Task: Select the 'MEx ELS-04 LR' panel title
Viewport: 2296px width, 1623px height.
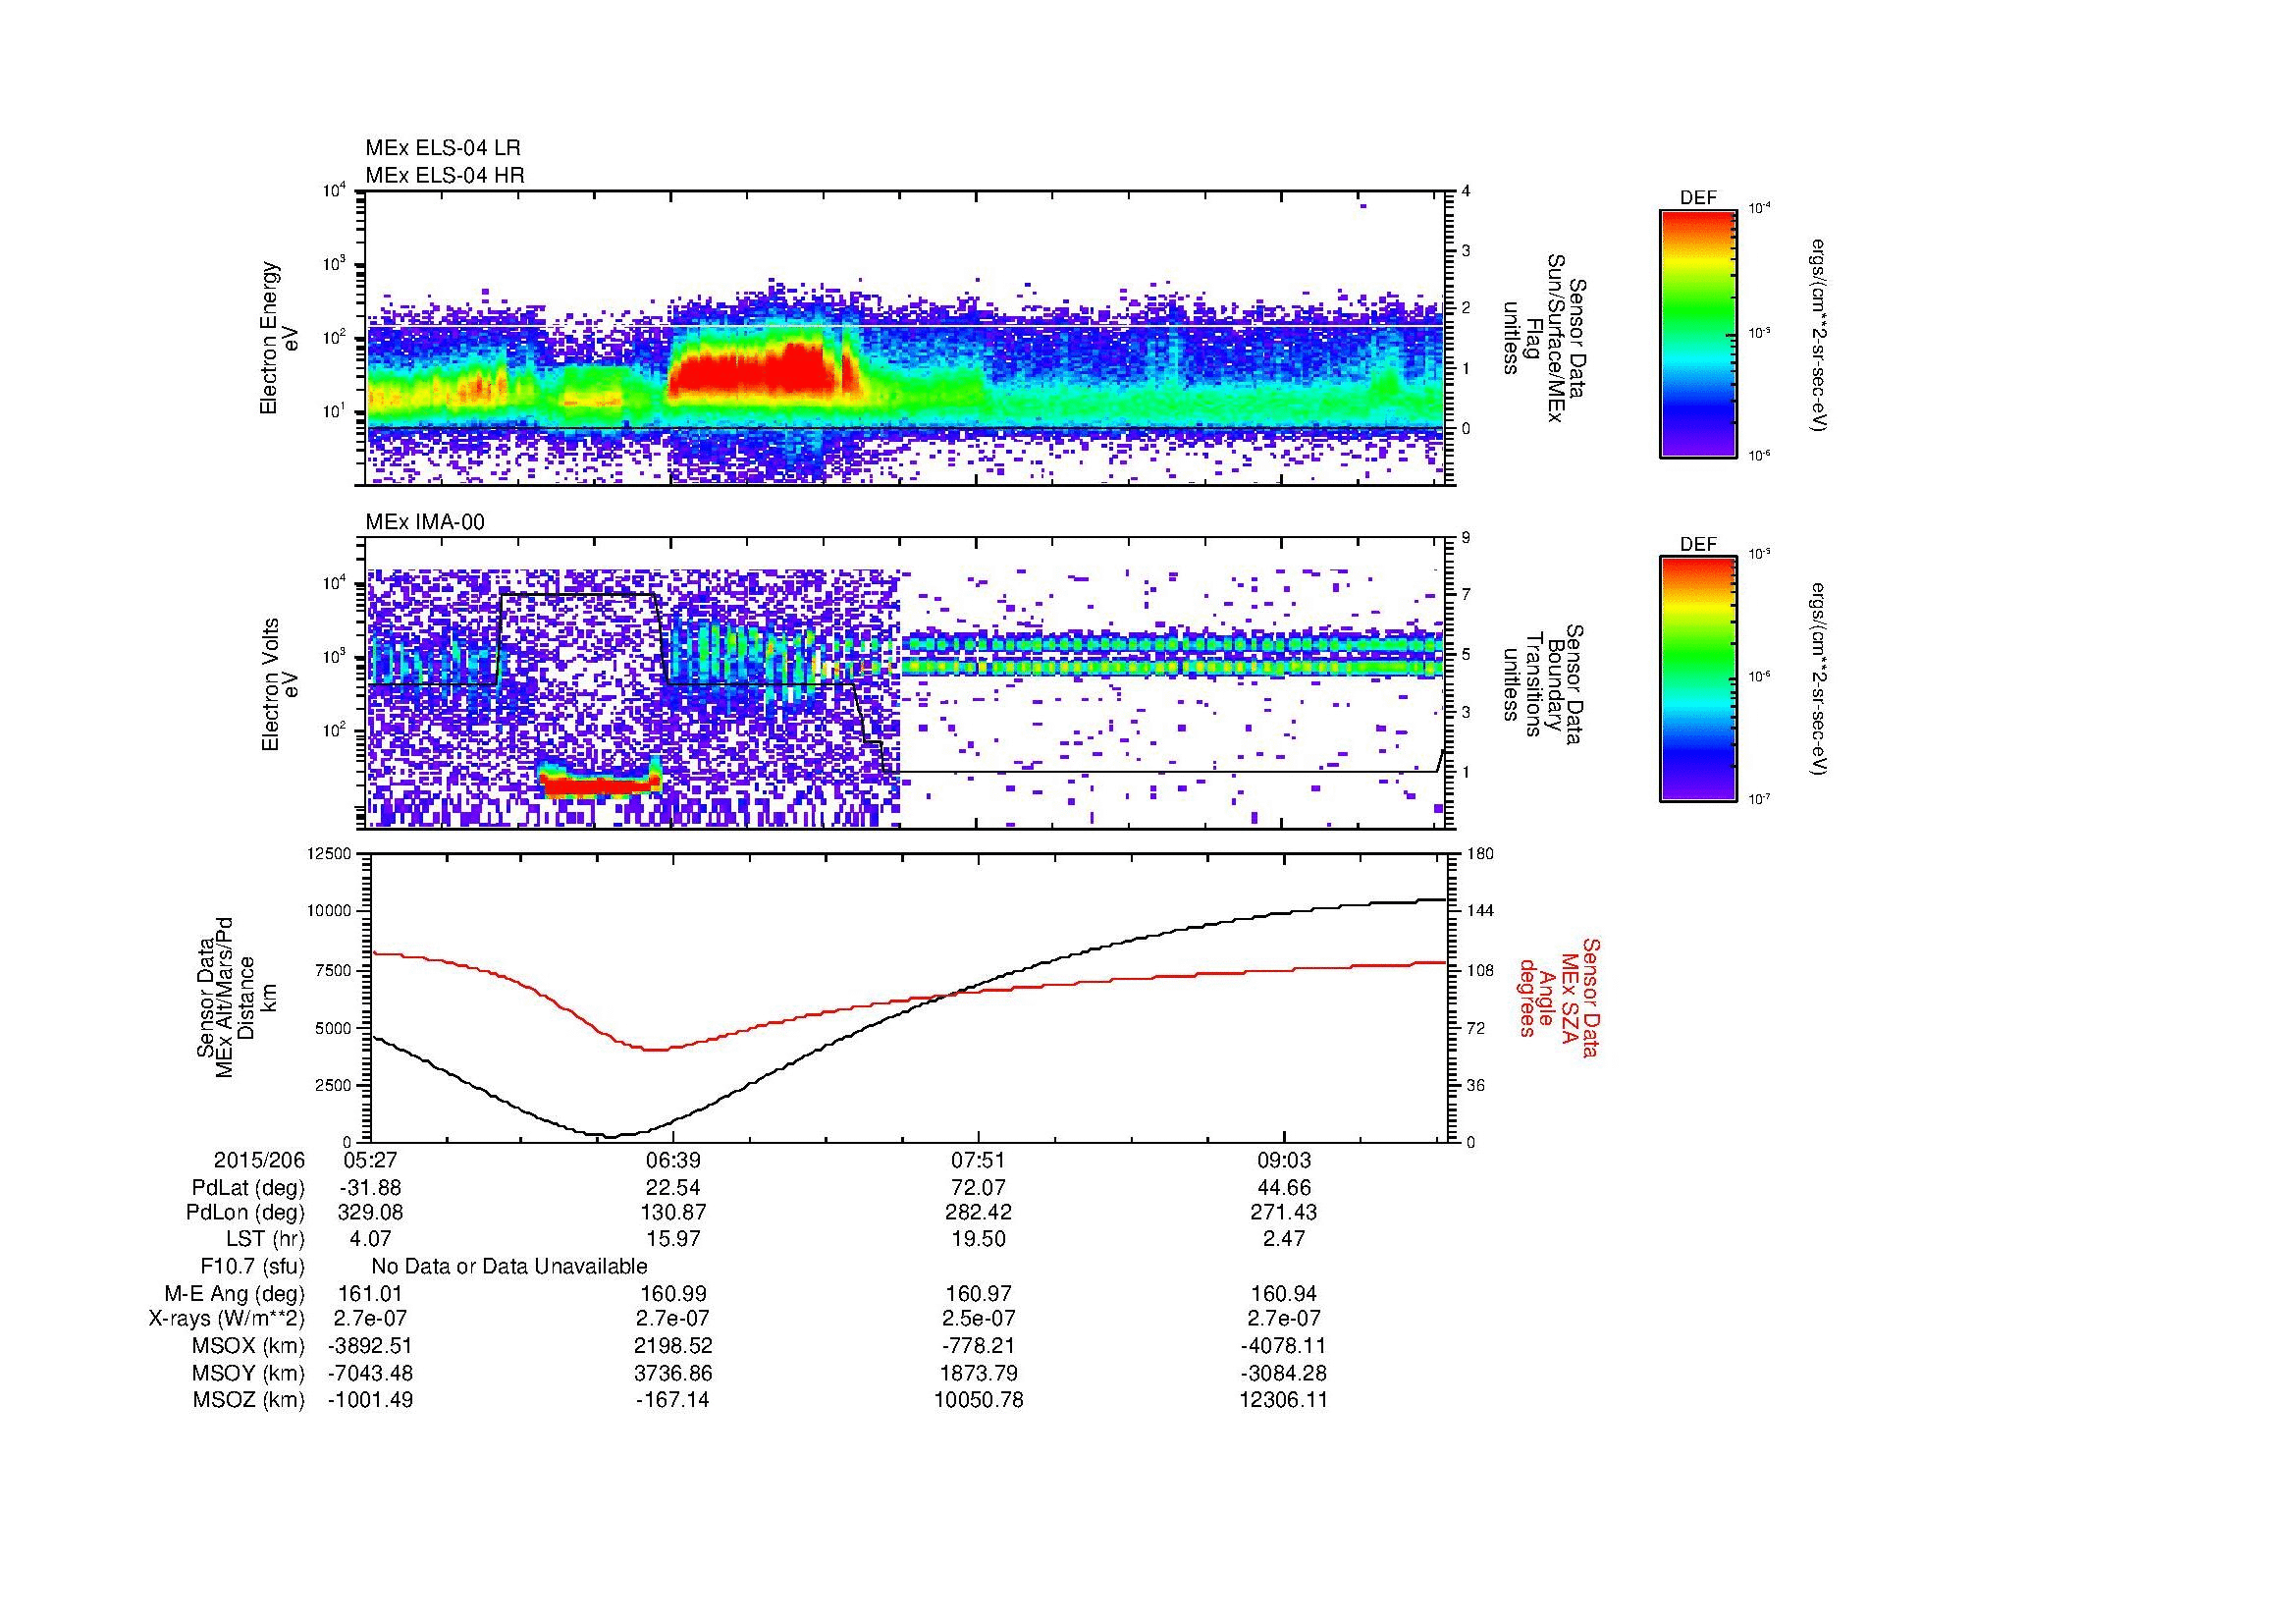Action: pos(443,148)
